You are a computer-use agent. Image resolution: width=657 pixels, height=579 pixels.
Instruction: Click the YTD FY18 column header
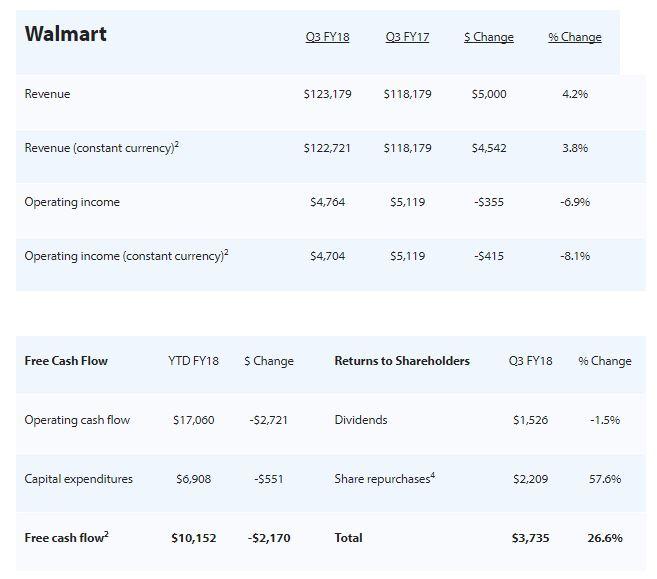coord(193,361)
